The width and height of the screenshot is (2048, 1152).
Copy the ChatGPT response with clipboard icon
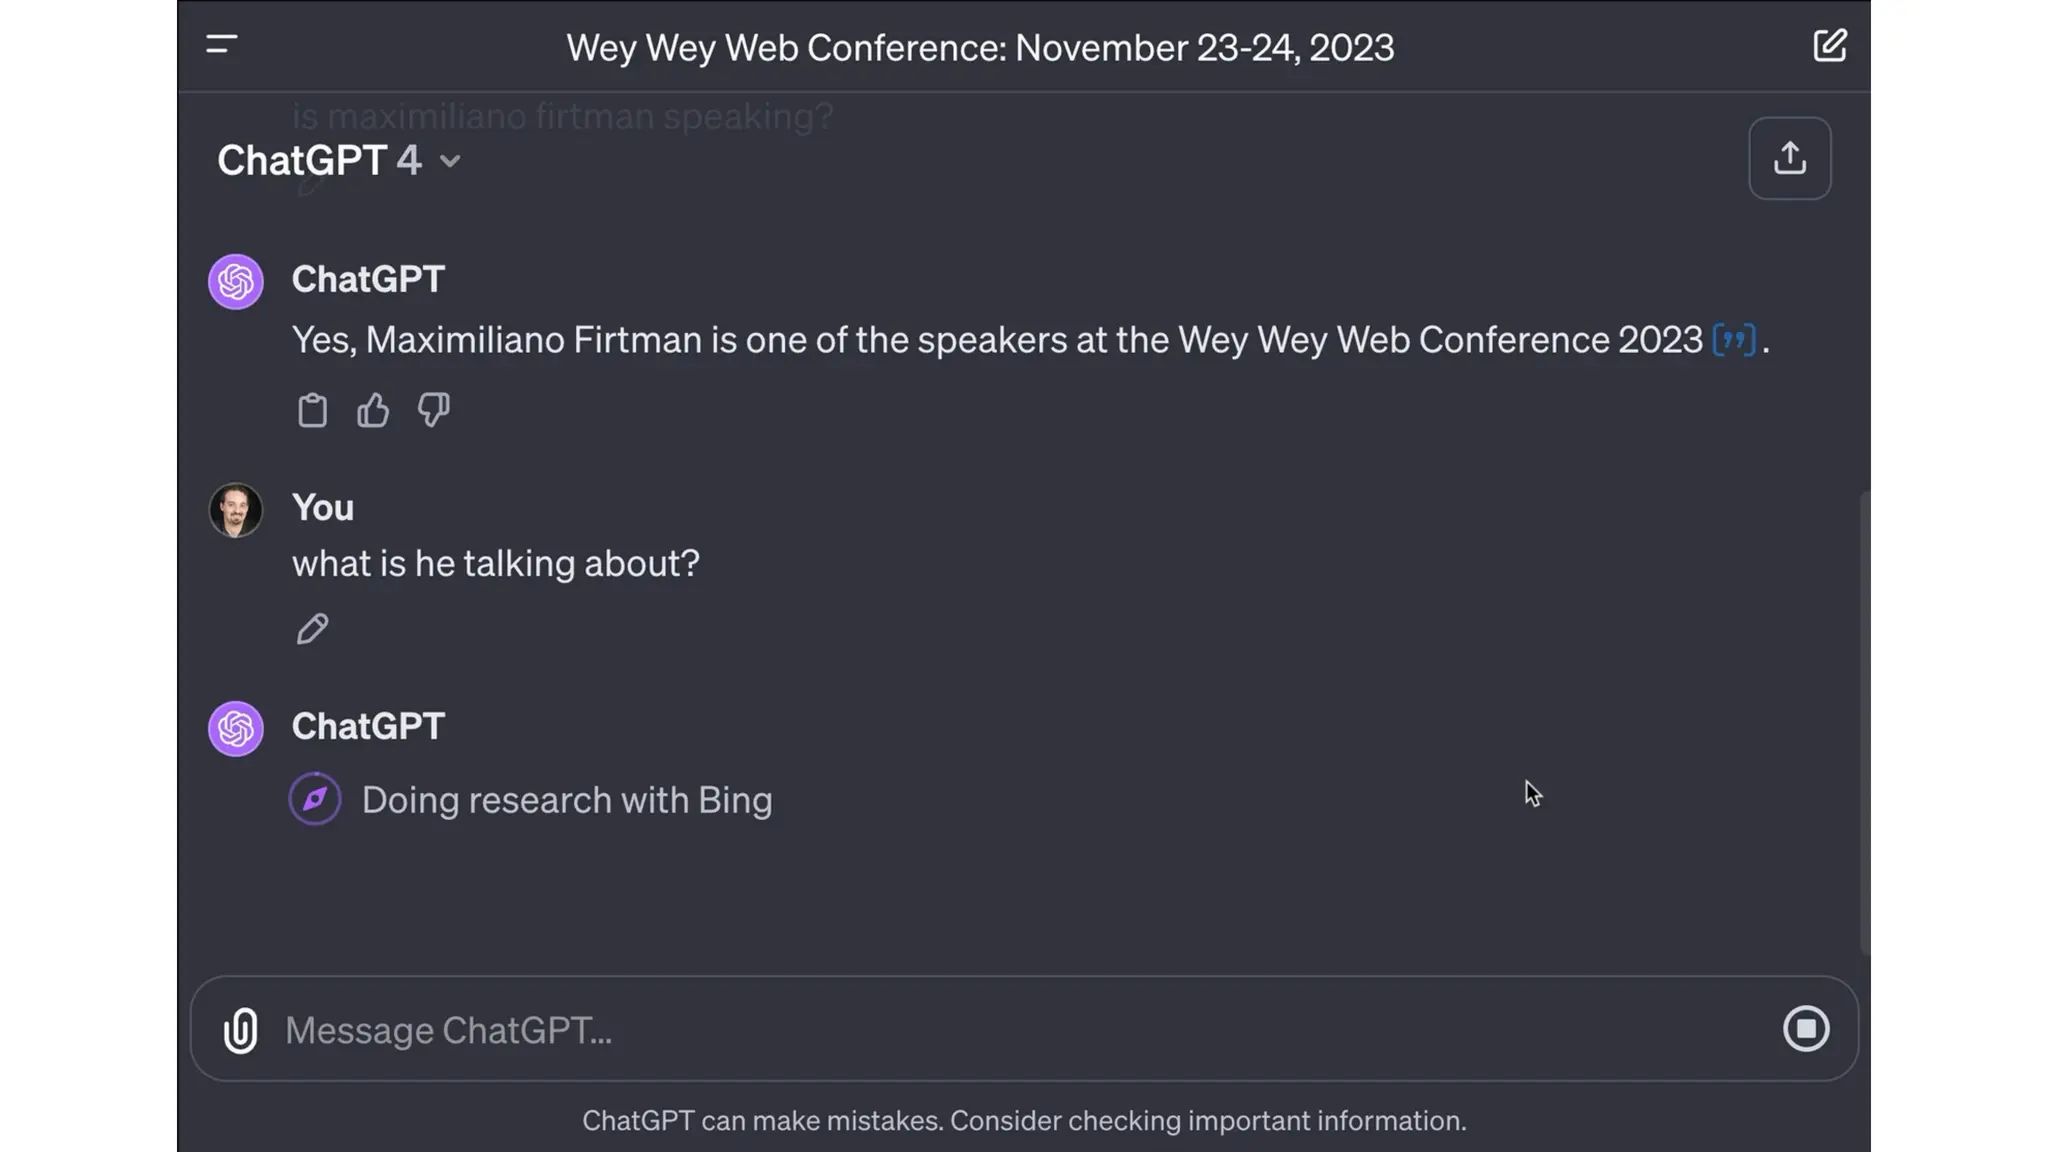[312, 410]
